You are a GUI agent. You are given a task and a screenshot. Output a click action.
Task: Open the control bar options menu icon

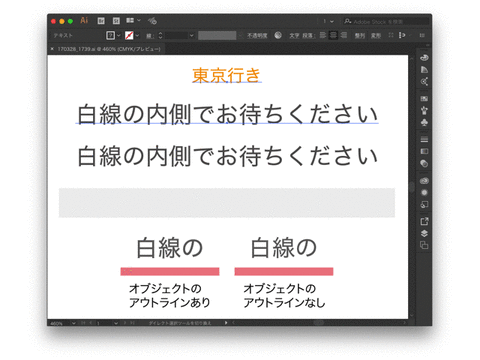422,35
